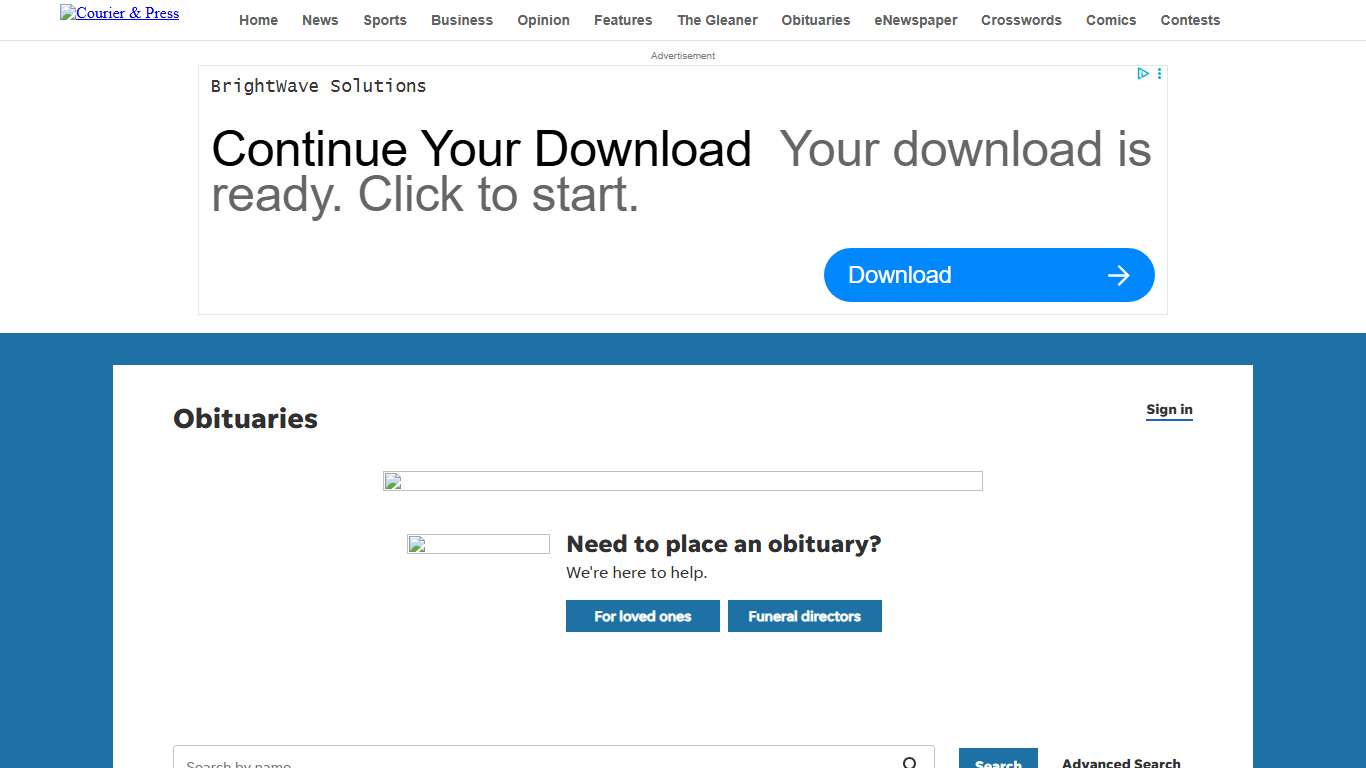Go to the Sports section

pos(385,20)
